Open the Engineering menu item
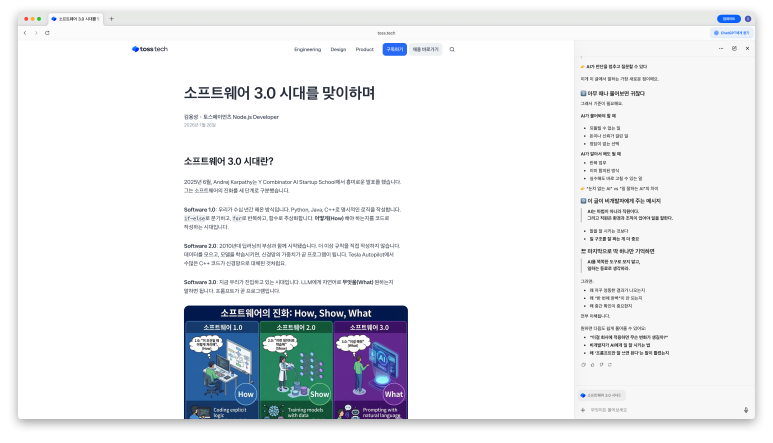The width and height of the screenshot is (773, 443). coord(307,49)
